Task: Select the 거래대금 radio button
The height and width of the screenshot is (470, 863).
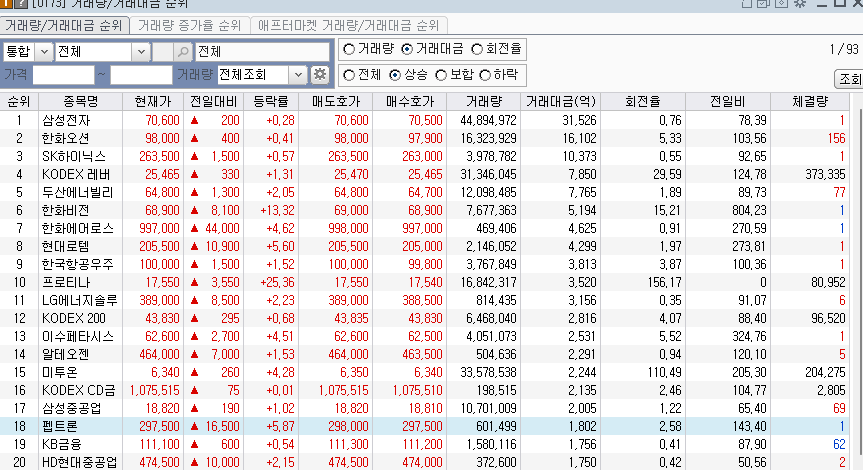Action: coord(407,50)
